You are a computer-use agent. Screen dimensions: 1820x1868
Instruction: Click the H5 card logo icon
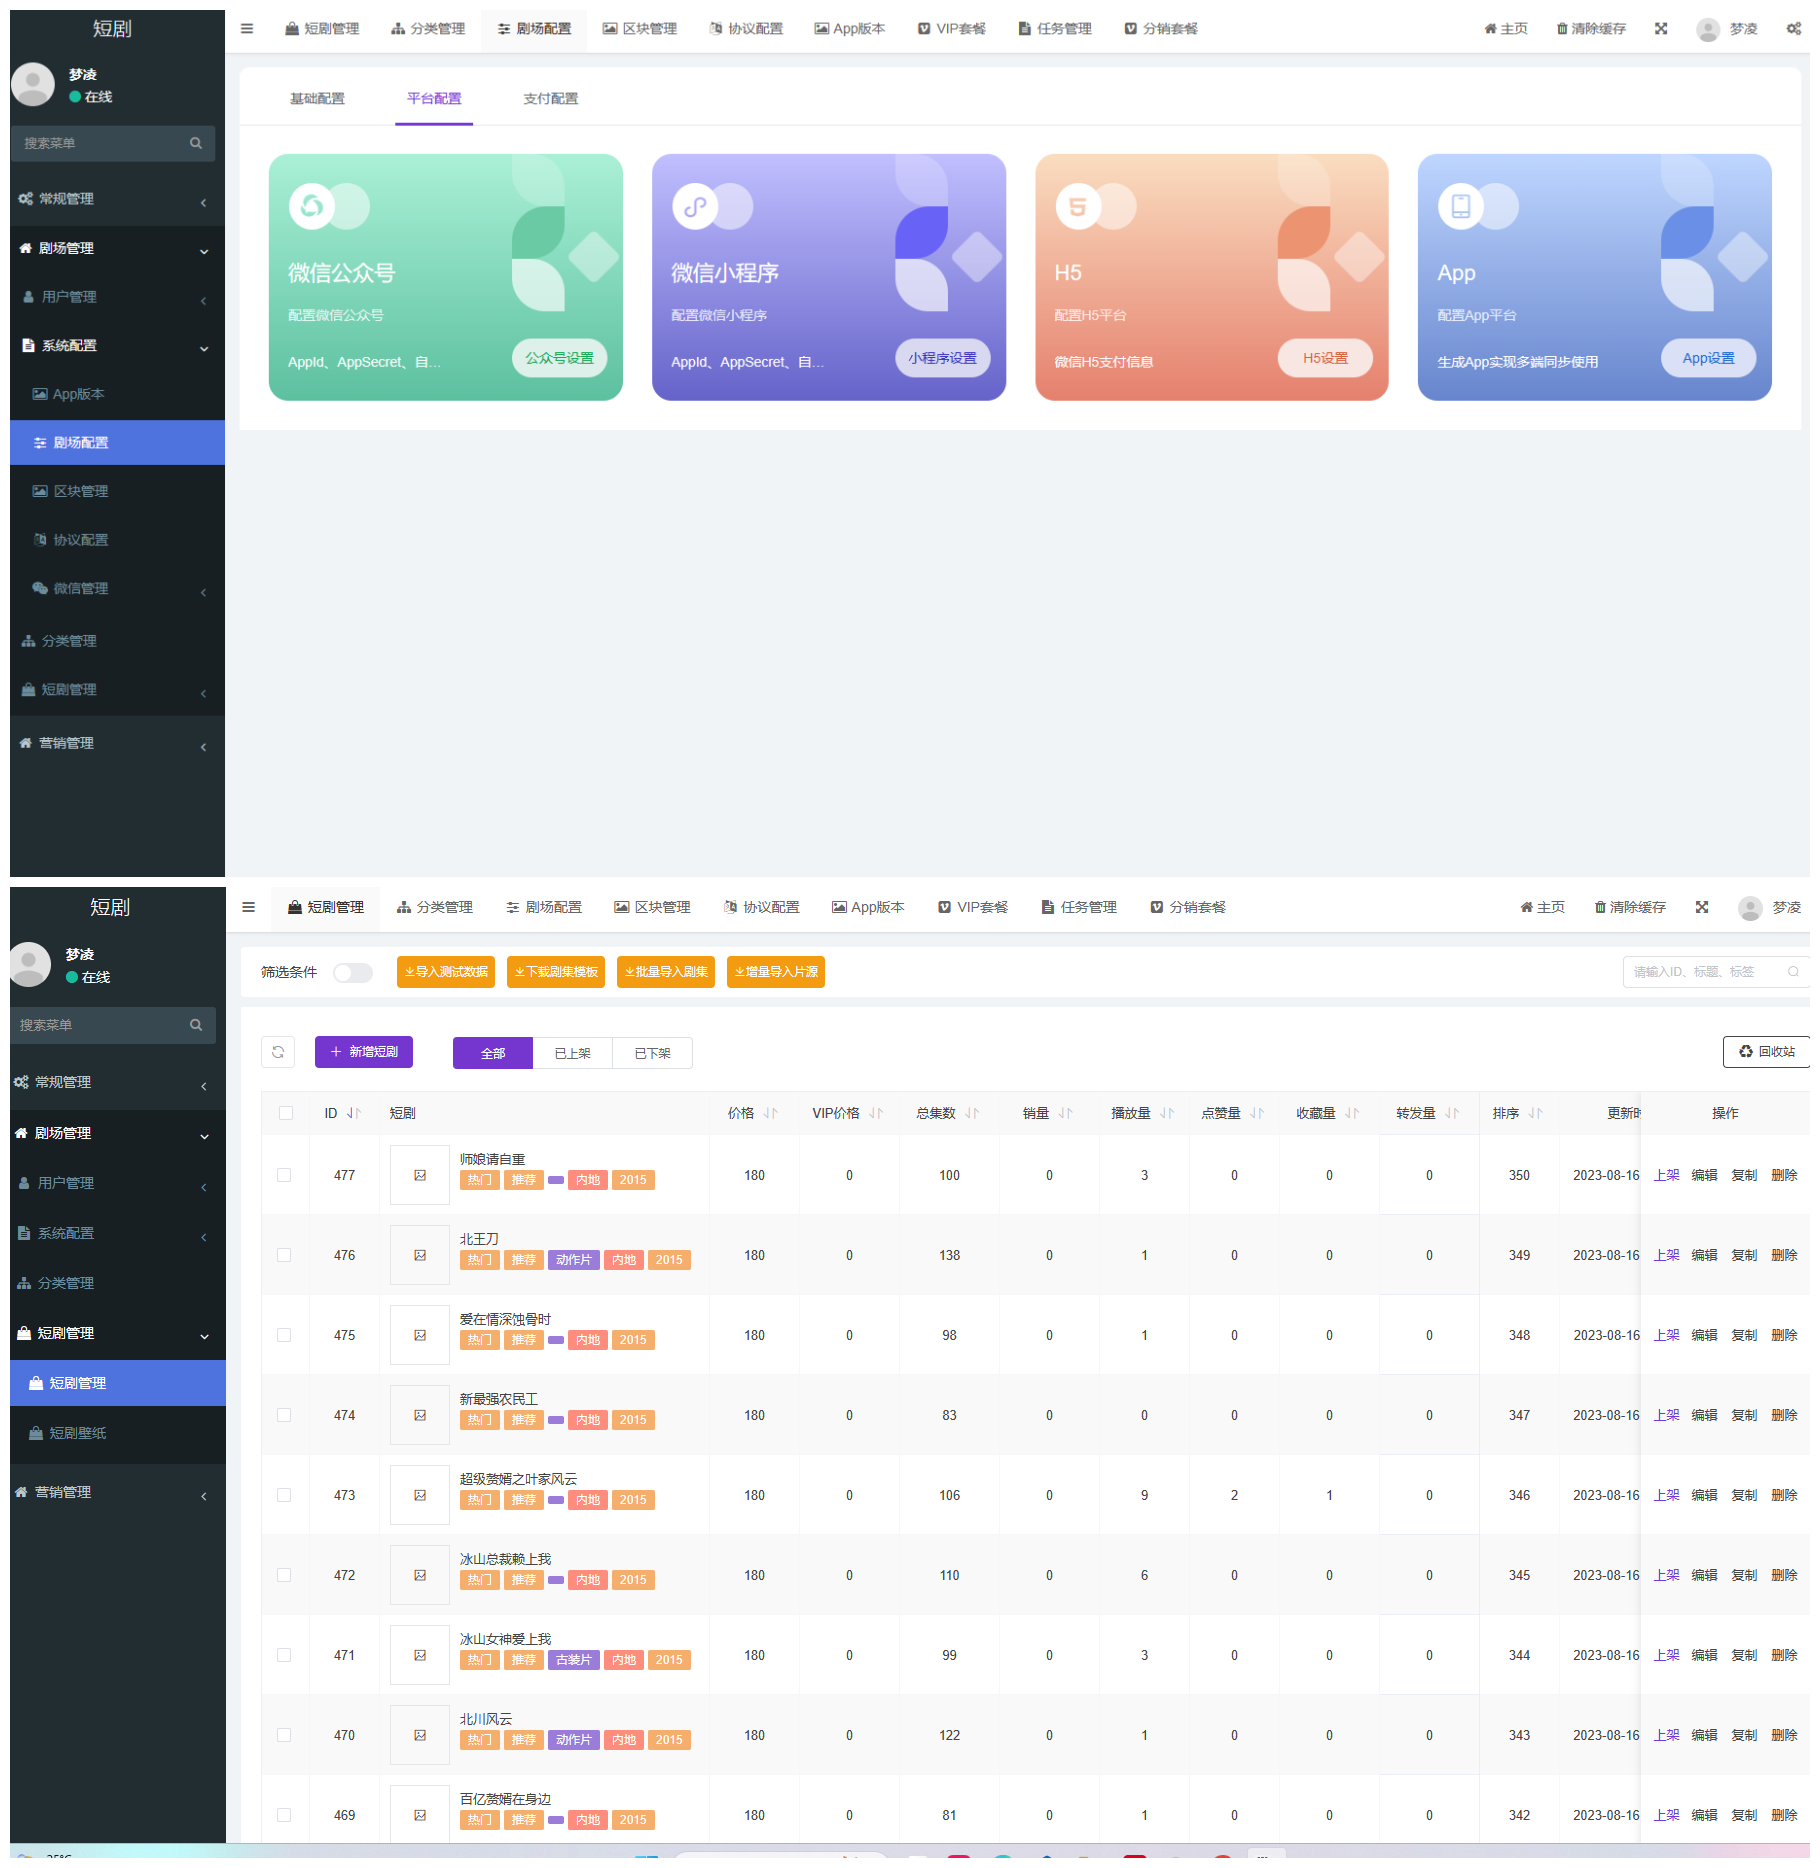coord(1078,206)
